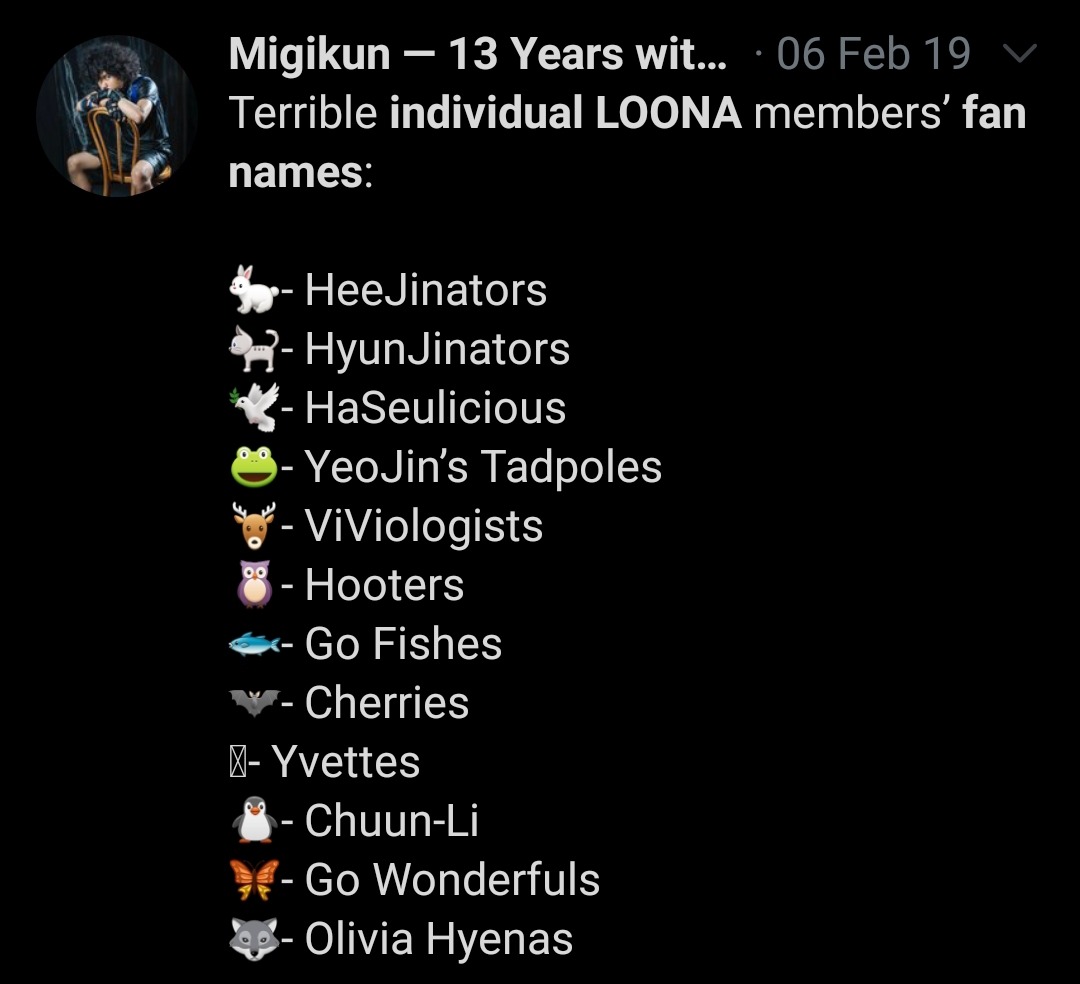Click the 06 Feb 19 tweet timestamp
Image resolution: width=1080 pixels, height=984 pixels.
tap(873, 54)
